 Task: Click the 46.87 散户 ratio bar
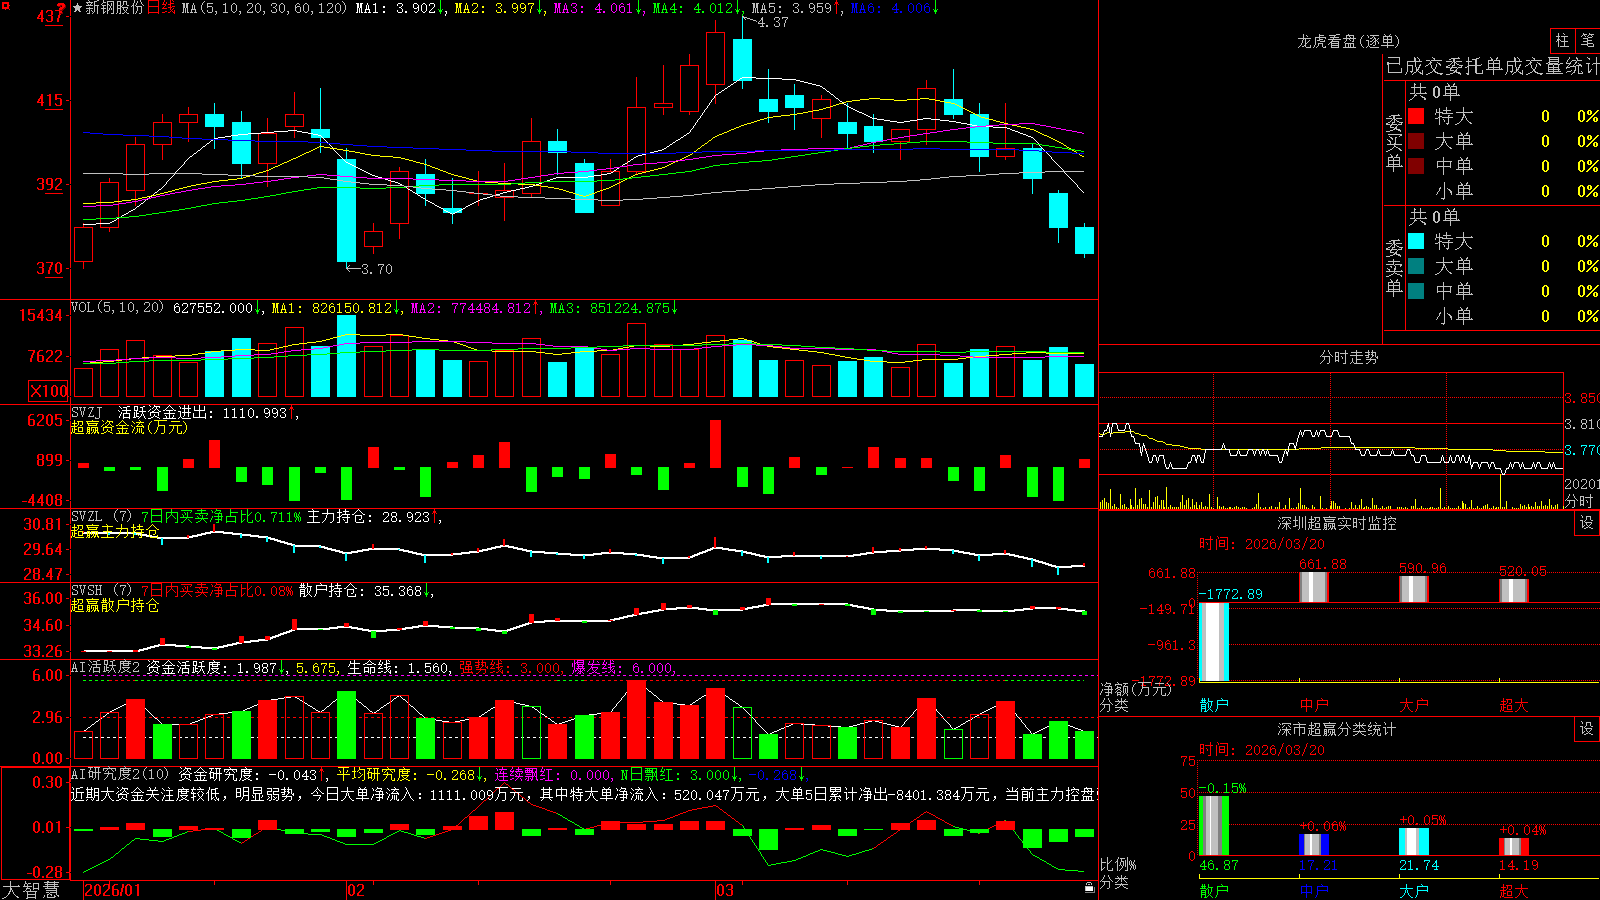click(x=1214, y=826)
